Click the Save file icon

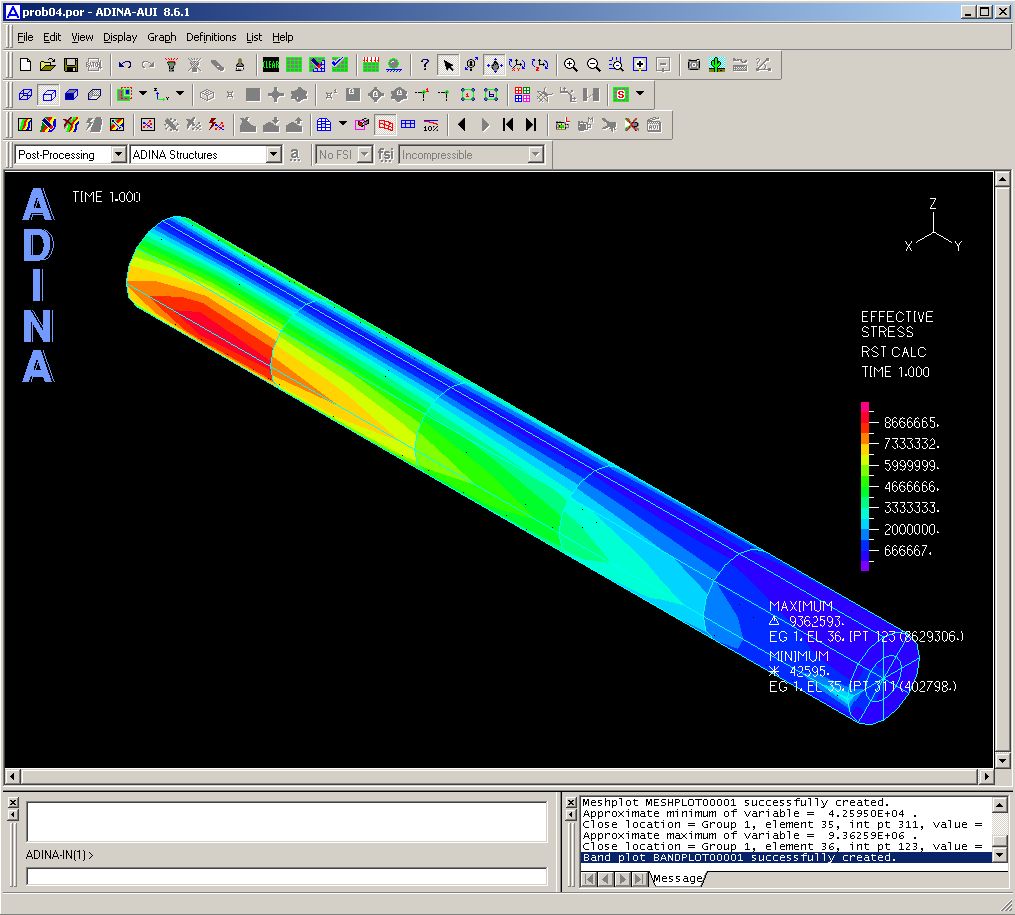(71, 65)
